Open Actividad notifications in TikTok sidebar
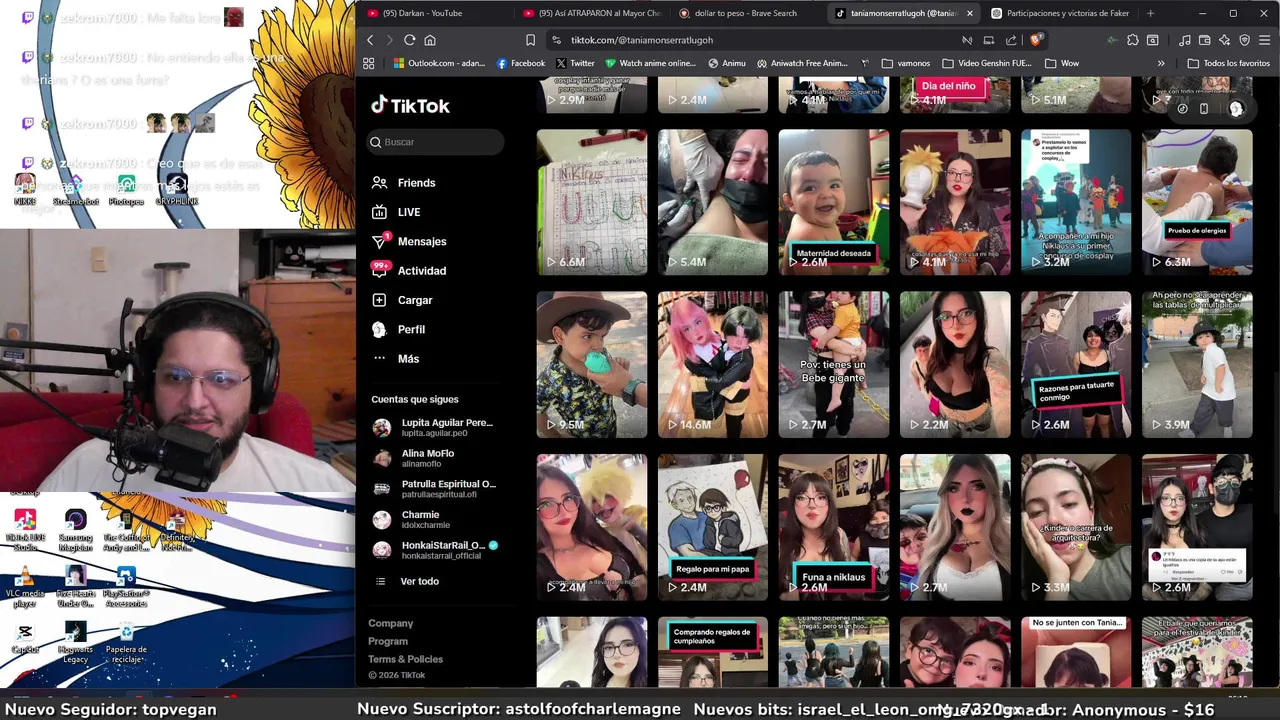The image size is (1280, 720). coord(409,271)
